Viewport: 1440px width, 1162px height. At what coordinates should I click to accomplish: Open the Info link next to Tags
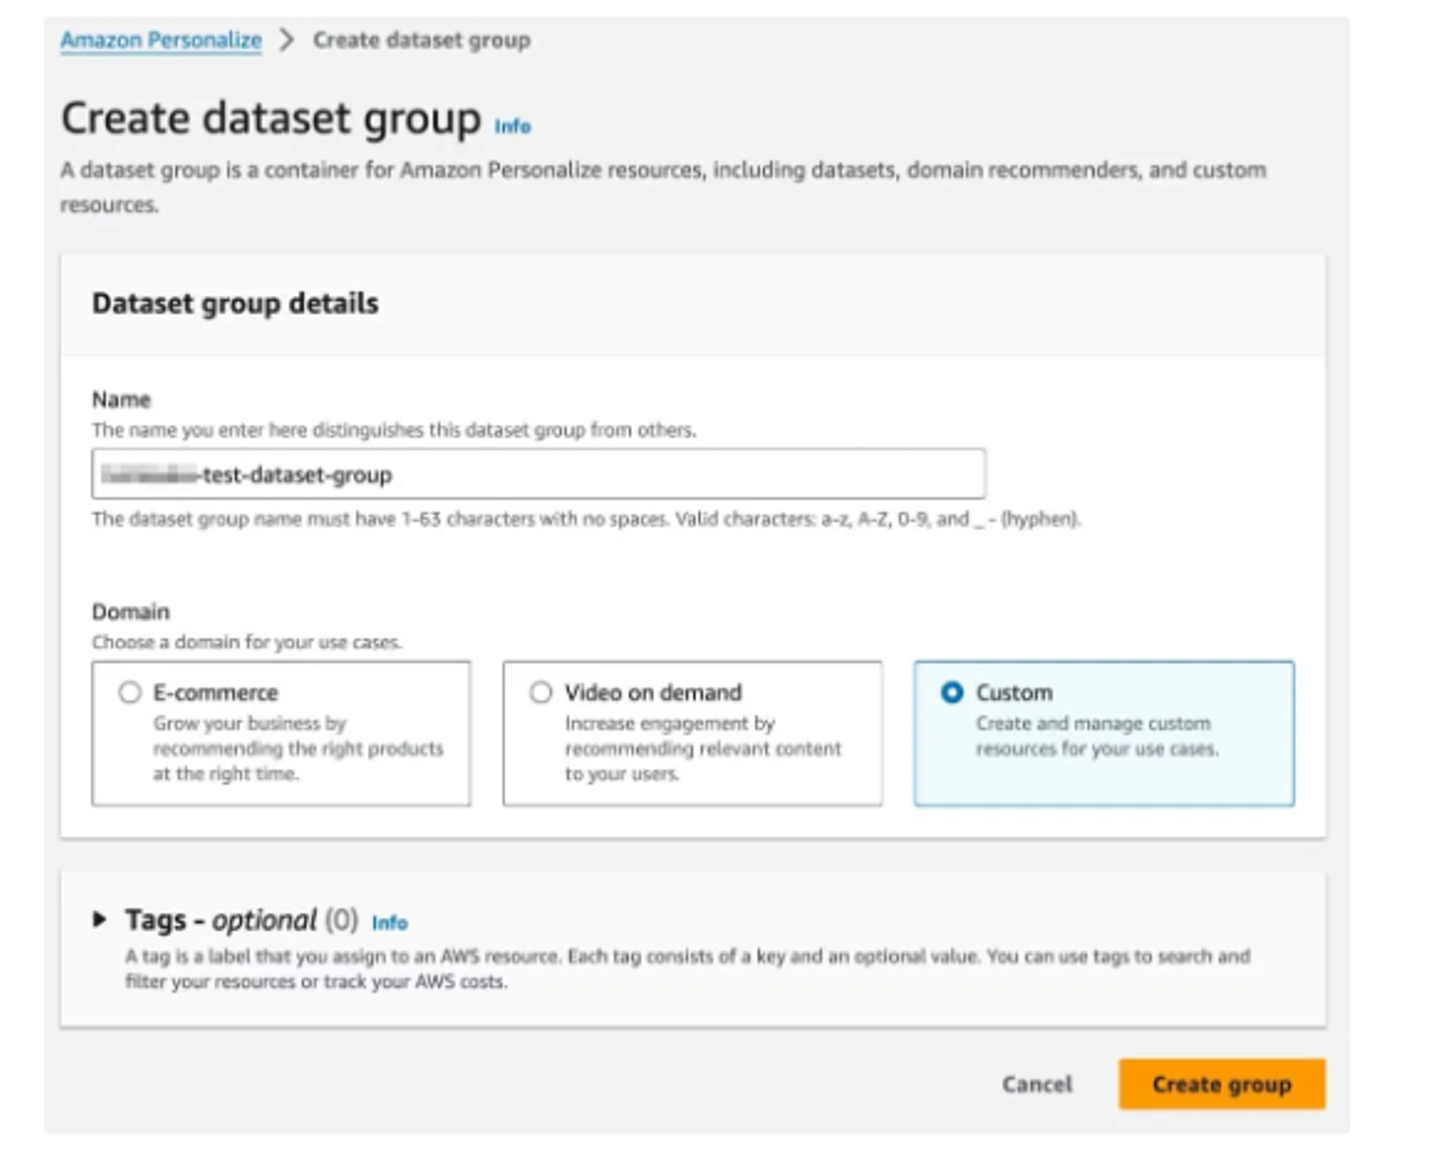[x=390, y=922]
